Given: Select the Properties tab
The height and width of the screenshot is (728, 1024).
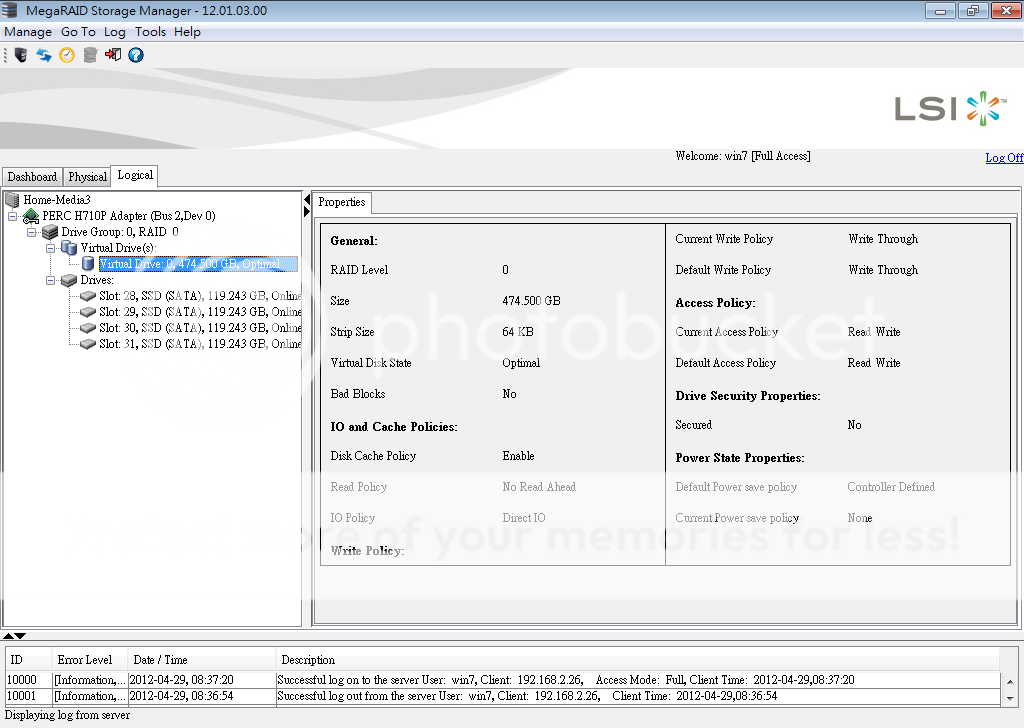Looking at the screenshot, I should pyautogui.click(x=342, y=202).
